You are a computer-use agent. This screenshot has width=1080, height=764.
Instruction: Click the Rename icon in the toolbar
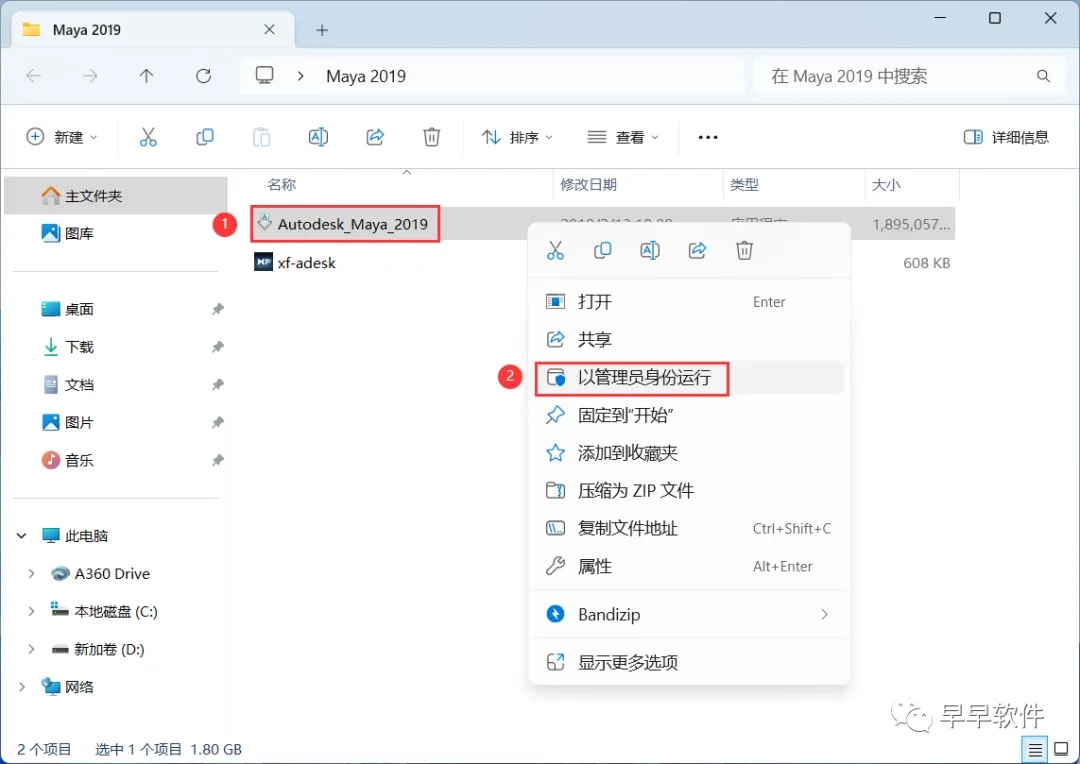click(x=318, y=137)
